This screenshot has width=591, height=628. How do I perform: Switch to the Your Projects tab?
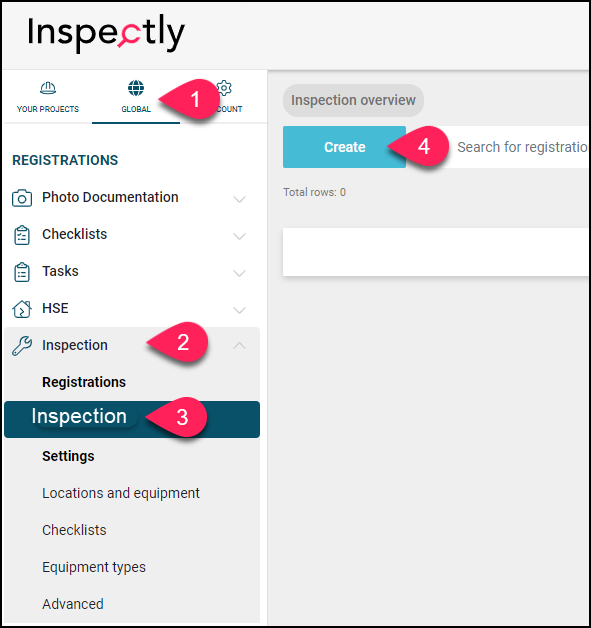[x=48, y=97]
